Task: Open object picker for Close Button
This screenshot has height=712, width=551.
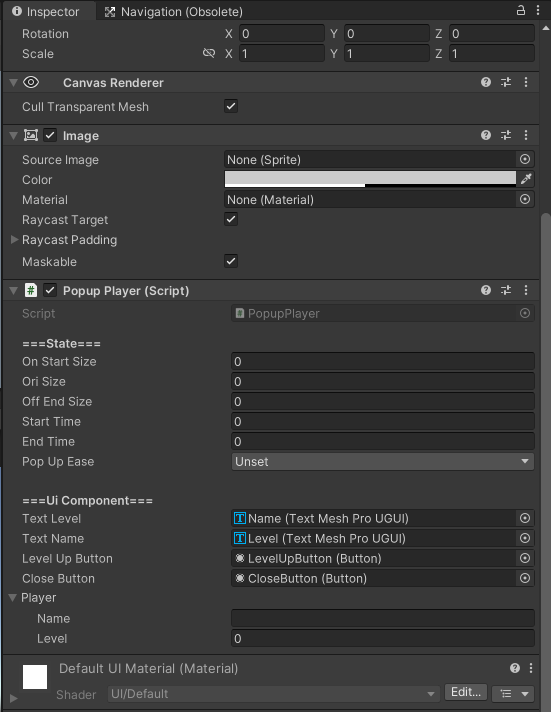Action: 525,578
